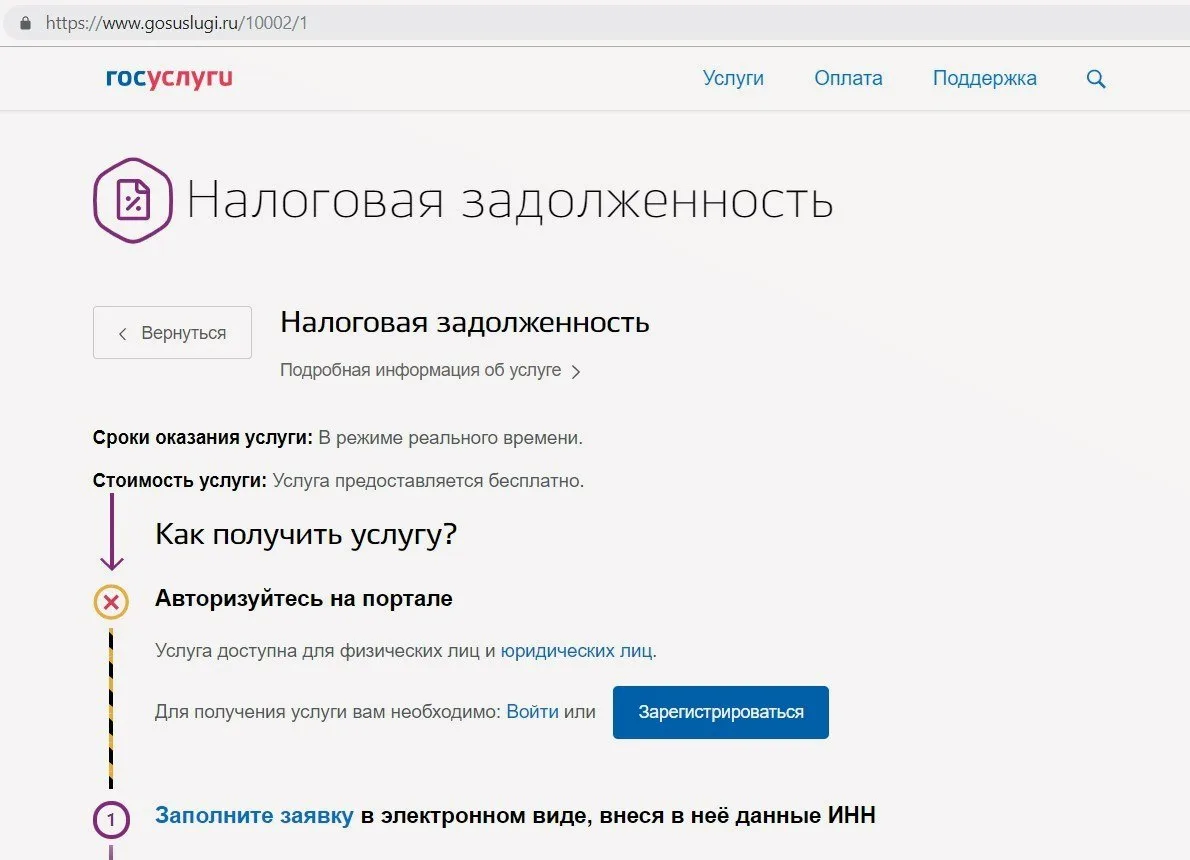Click the purple downward arrow icon
The height and width of the screenshot is (860, 1190).
tap(111, 533)
